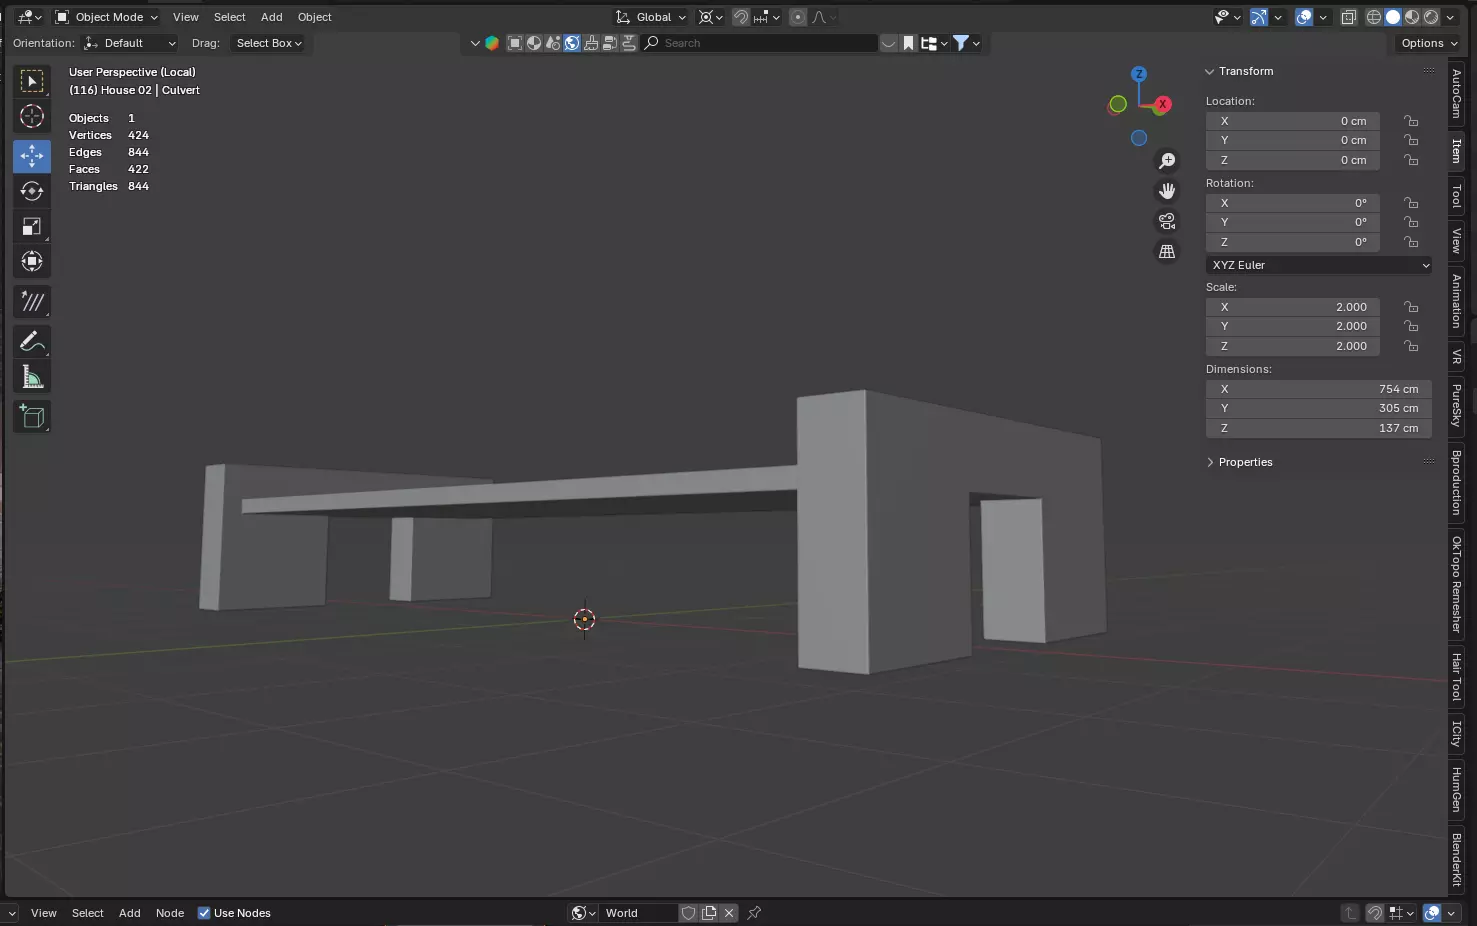Click the zoom magnifier viewport gizmo

click(1167, 161)
